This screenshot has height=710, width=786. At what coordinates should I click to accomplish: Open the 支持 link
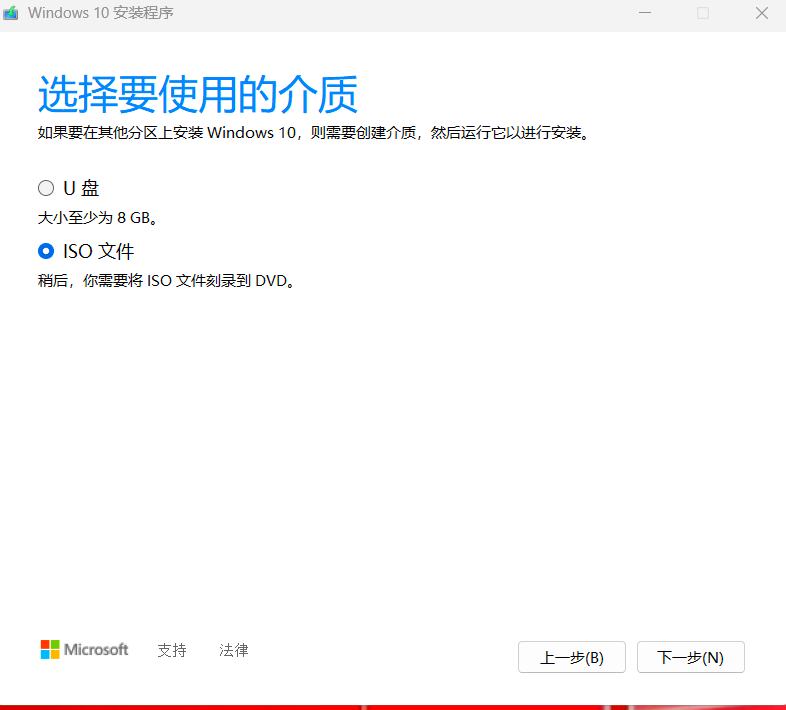pyautogui.click(x=172, y=650)
